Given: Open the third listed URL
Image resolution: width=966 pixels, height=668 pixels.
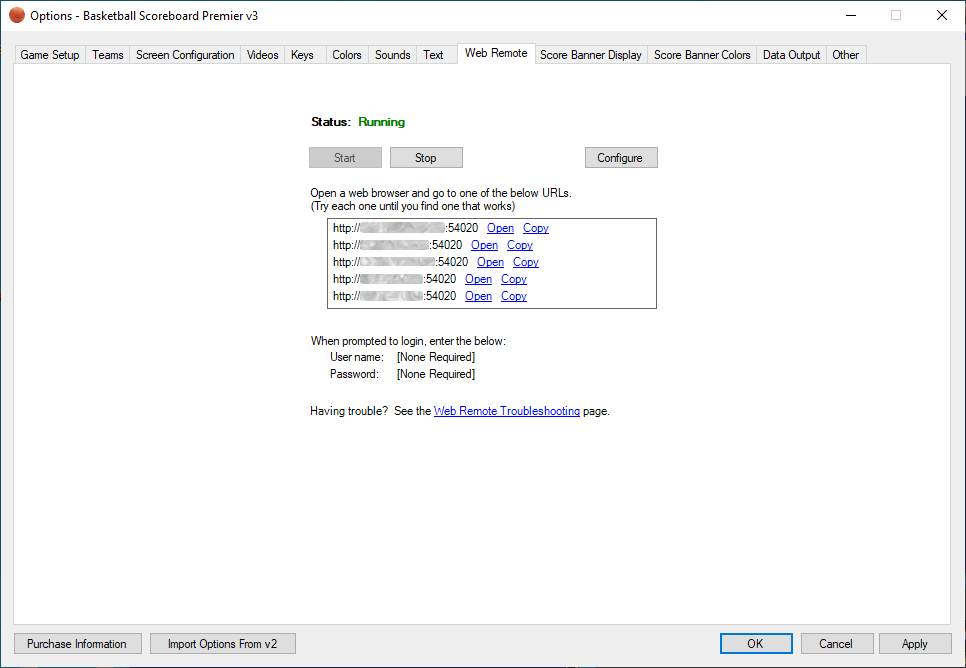Looking at the screenshot, I should (490, 262).
